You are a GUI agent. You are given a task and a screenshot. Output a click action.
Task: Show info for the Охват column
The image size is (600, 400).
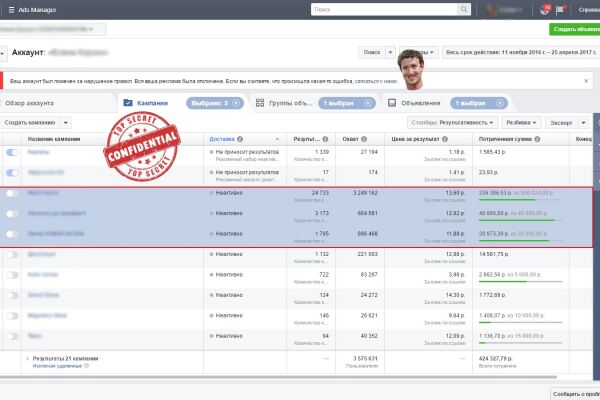pos(364,139)
